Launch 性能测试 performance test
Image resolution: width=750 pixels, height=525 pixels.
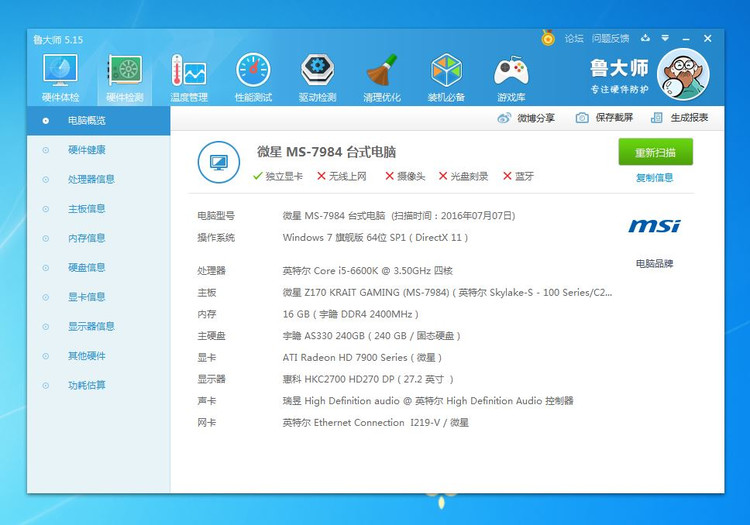(254, 78)
